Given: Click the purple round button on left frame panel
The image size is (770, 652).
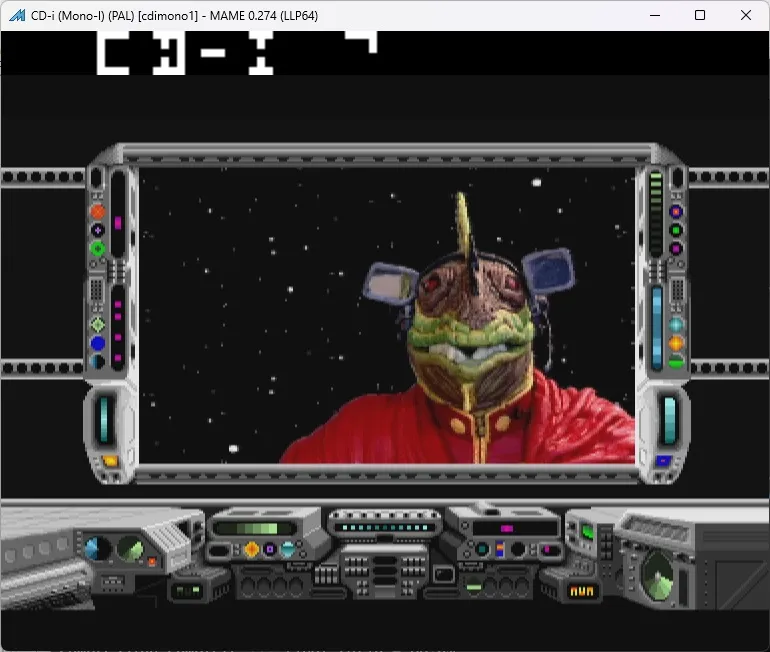Looking at the screenshot, I should 98,230.
